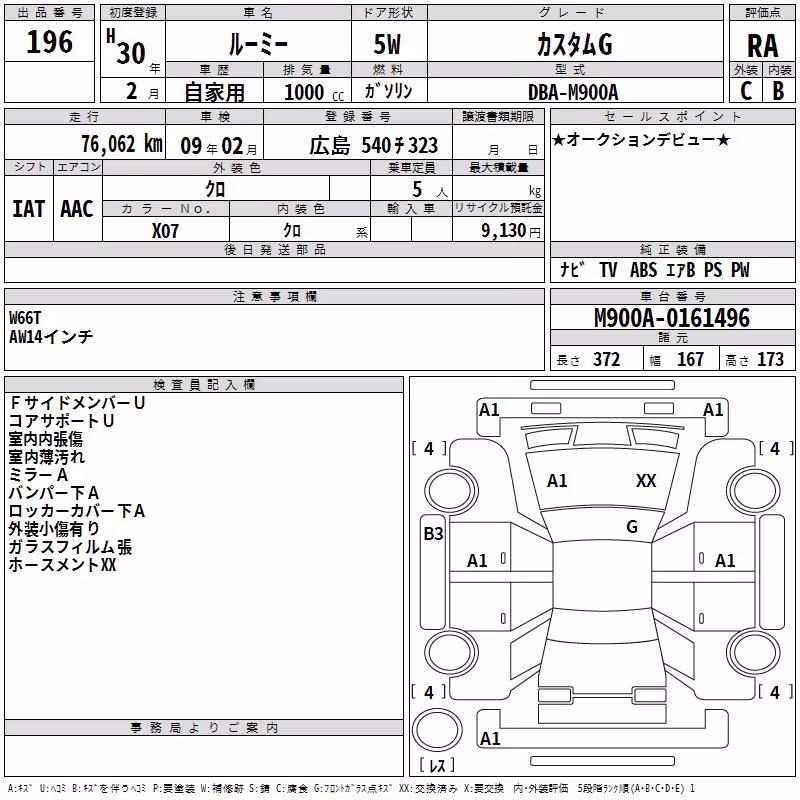Select the G mark on the windshield

pos(632,527)
